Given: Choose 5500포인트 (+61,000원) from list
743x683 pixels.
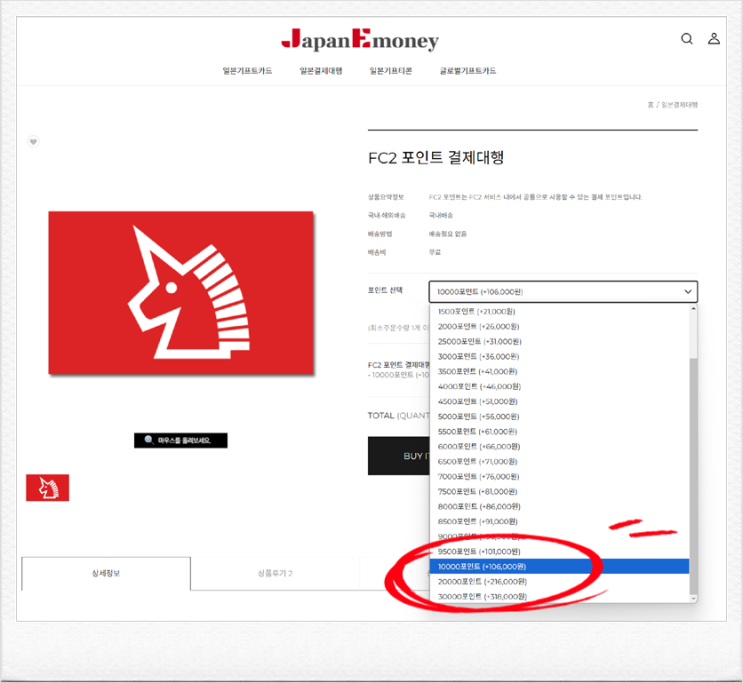Looking at the screenshot, I should point(559,432).
